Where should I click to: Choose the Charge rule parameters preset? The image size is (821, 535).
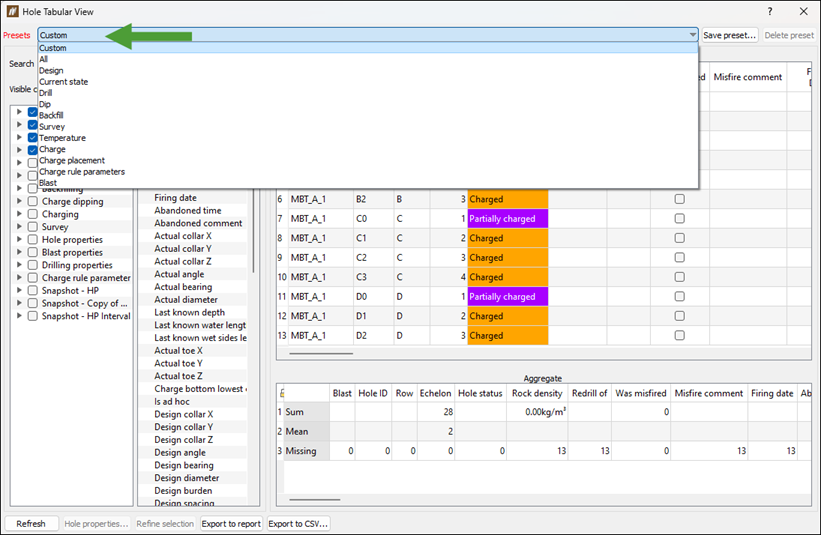pyautogui.click(x=82, y=172)
